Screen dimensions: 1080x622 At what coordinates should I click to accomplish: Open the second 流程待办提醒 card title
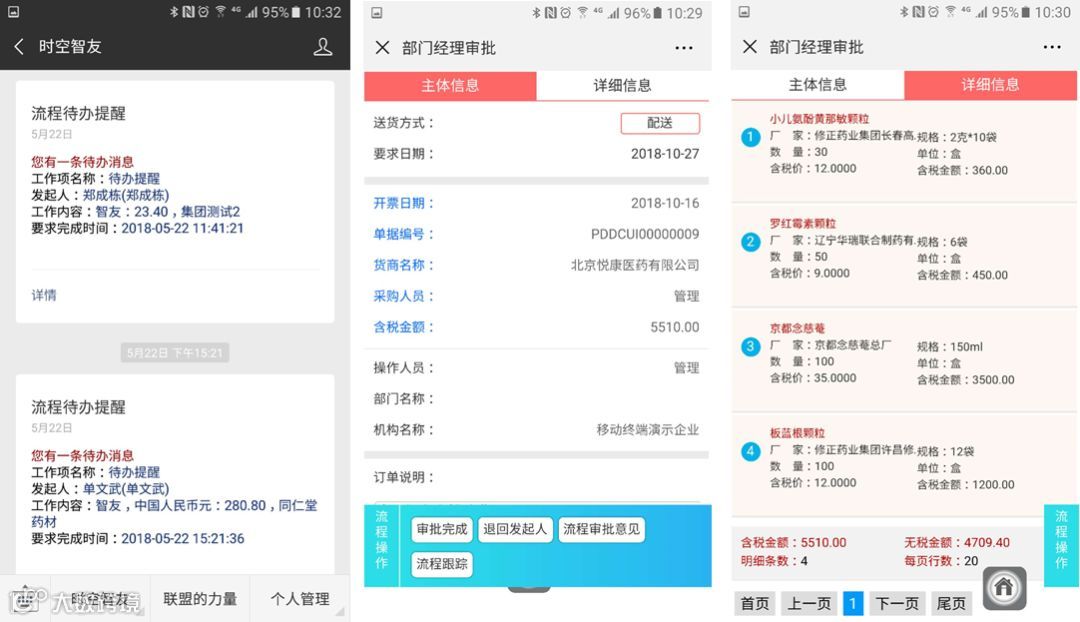[x=79, y=407]
